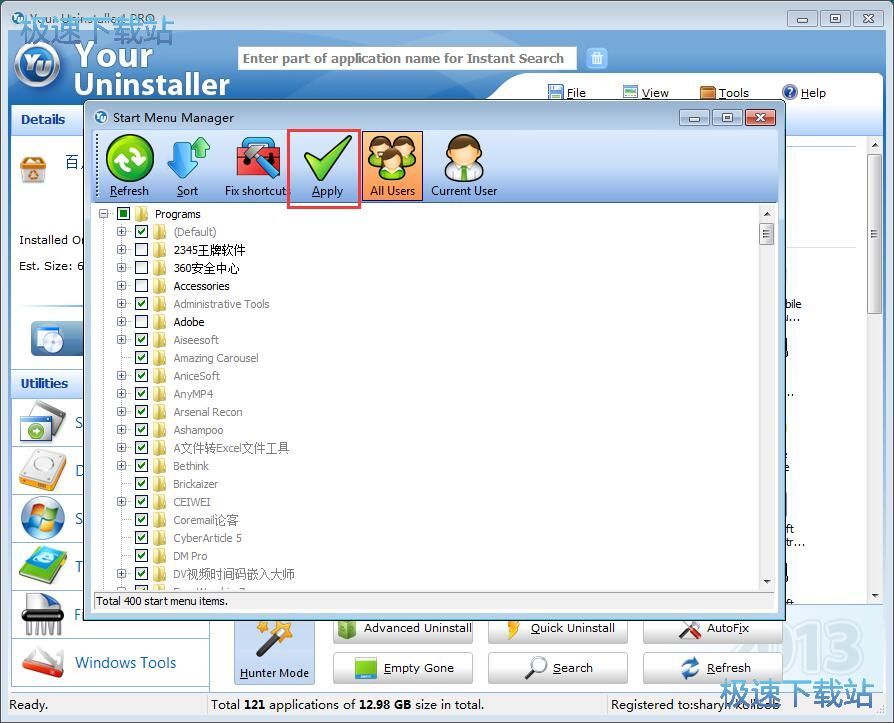Click the recycle box icon in Details
The width and height of the screenshot is (894, 723).
tap(33, 169)
